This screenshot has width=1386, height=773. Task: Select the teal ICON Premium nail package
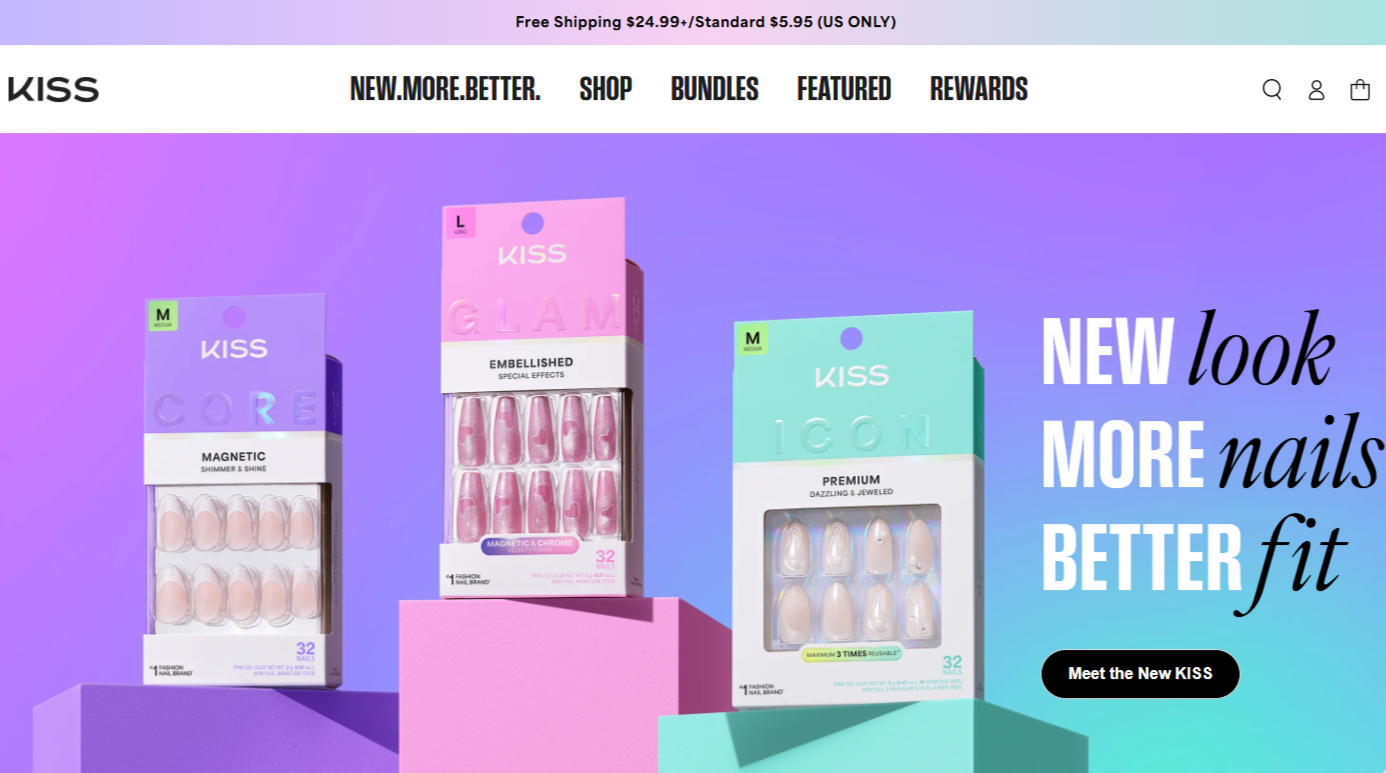tap(858, 508)
